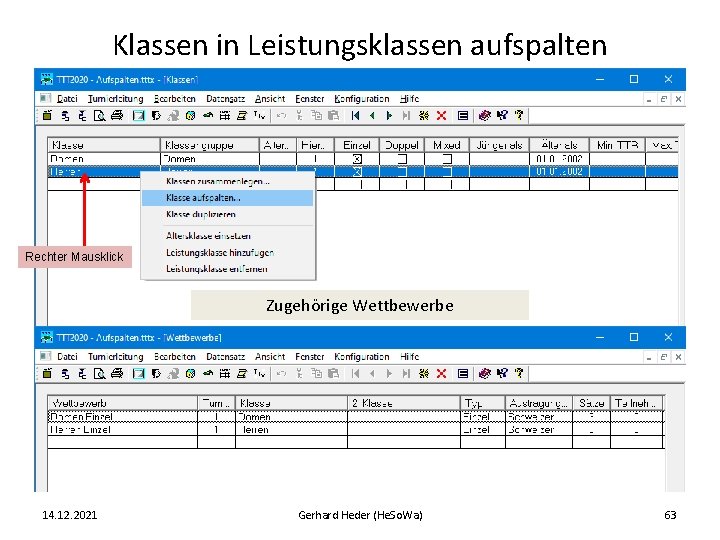The height and width of the screenshot is (540, 720).
Task: Click the yellow question mark help icon in Klassen toolbar
Action: pos(519,116)
